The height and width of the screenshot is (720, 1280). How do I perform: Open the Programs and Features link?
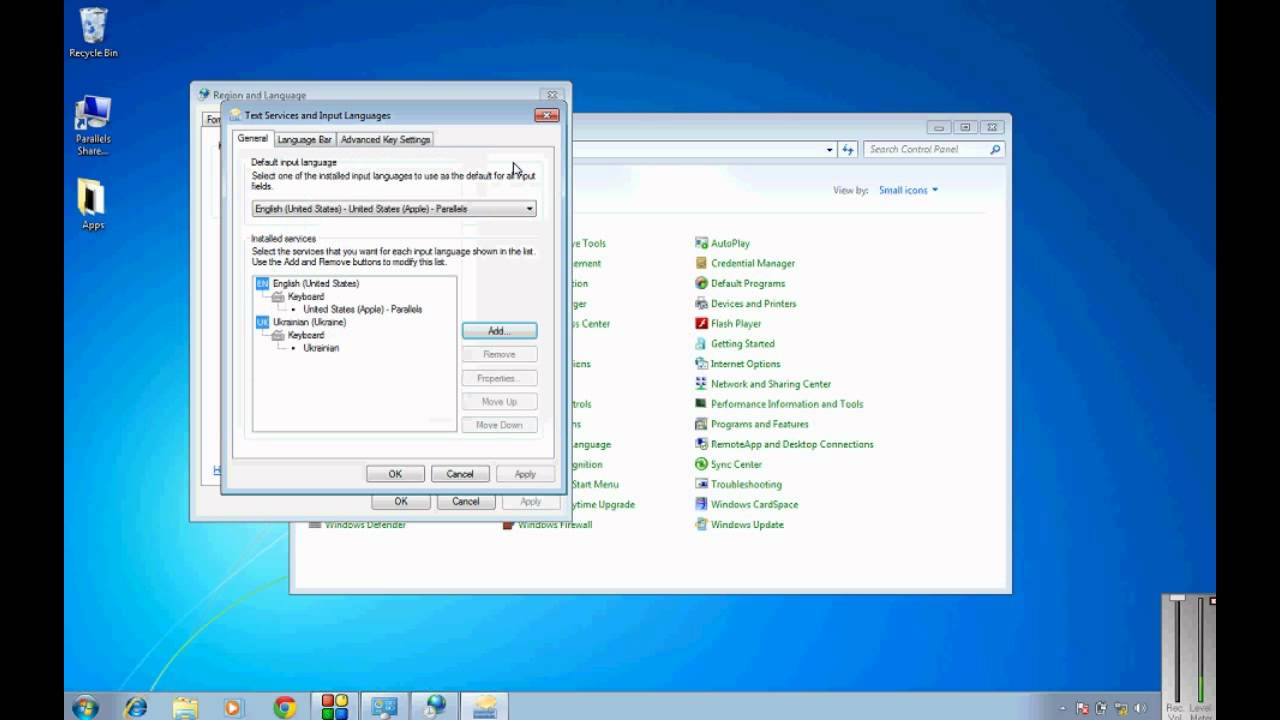click(x=760, y=424)
